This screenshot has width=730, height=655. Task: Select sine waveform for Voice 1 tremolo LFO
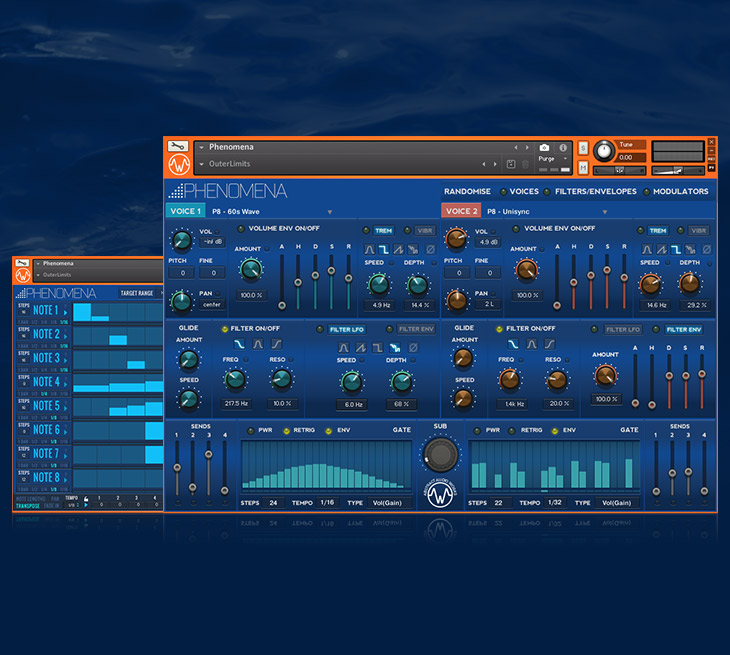pyautogui.click(x=369, y=249)
